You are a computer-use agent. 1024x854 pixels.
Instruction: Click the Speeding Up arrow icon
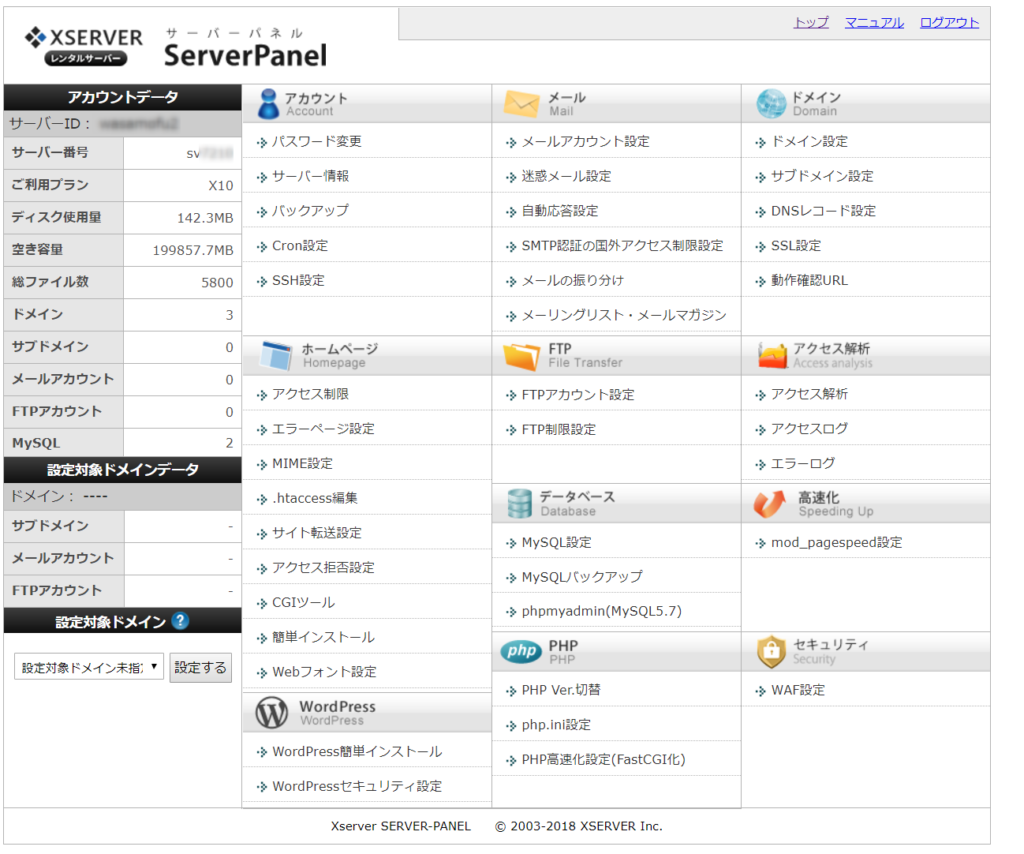pos(769,503)
